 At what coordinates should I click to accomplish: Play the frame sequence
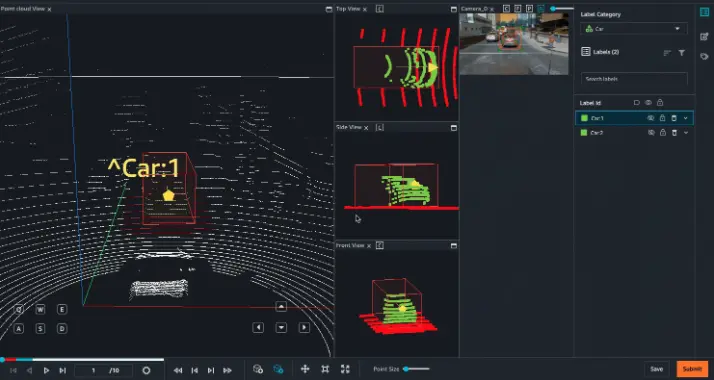(46, 370)
